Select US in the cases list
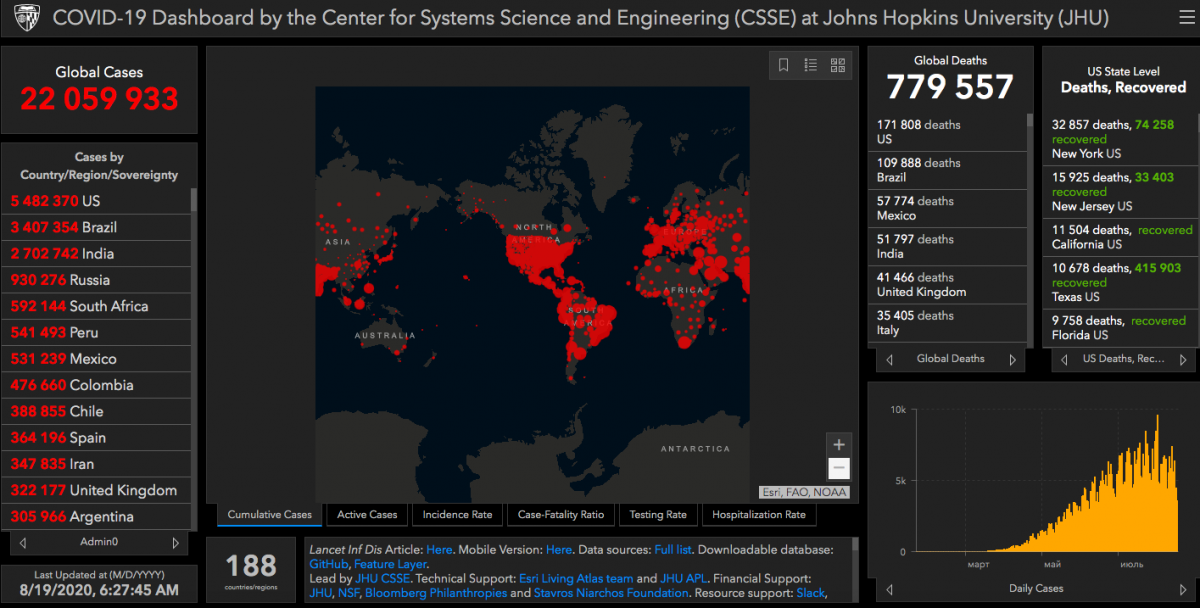Viewport: 1200px width, 608px height. (x=97, y=201)
